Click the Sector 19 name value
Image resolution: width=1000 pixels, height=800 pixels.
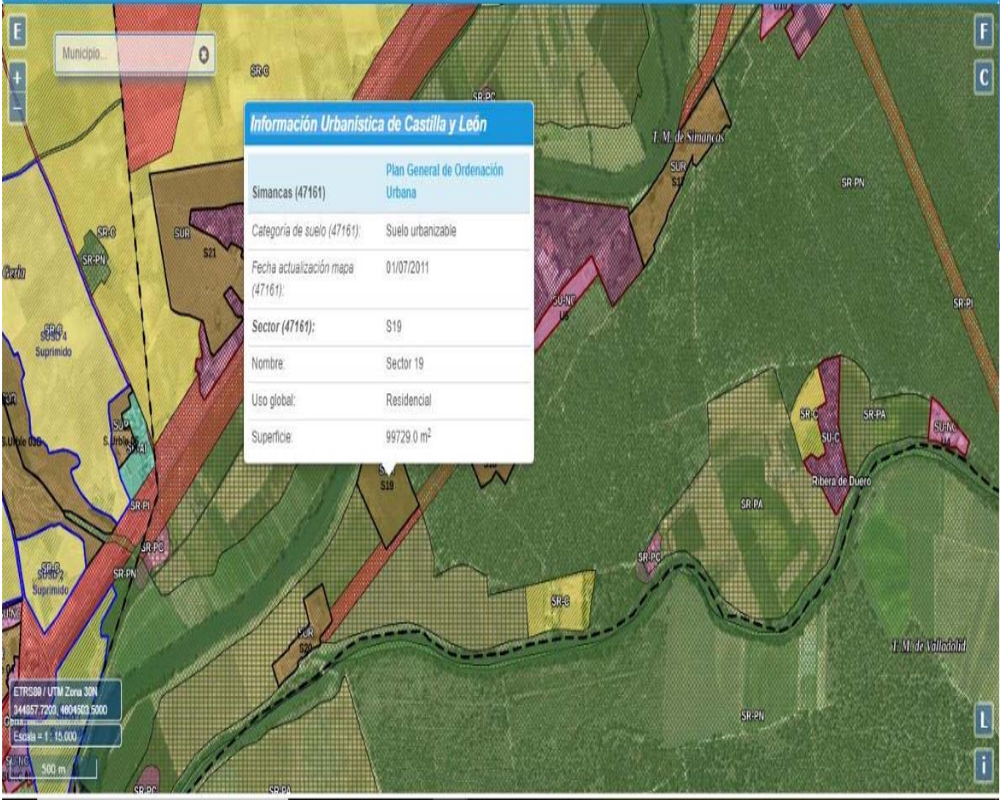[x=404, y=364]
